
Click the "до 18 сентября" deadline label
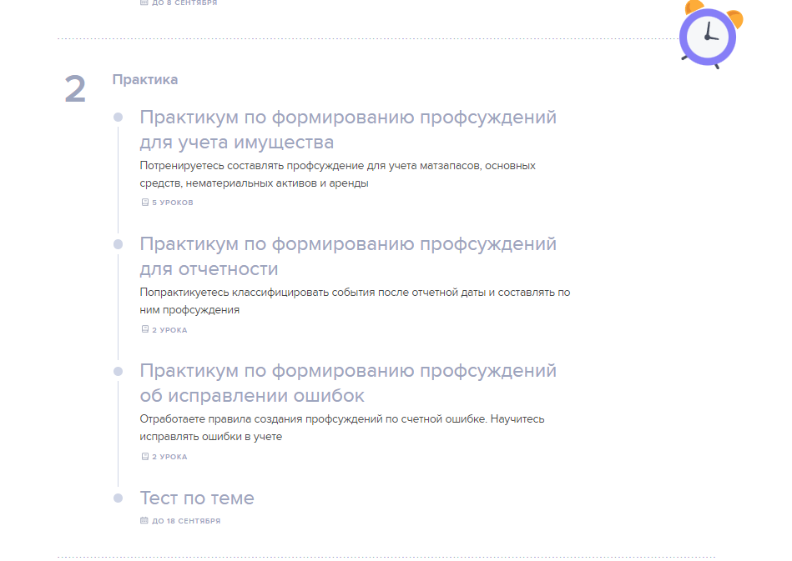[x=185, y=521]
